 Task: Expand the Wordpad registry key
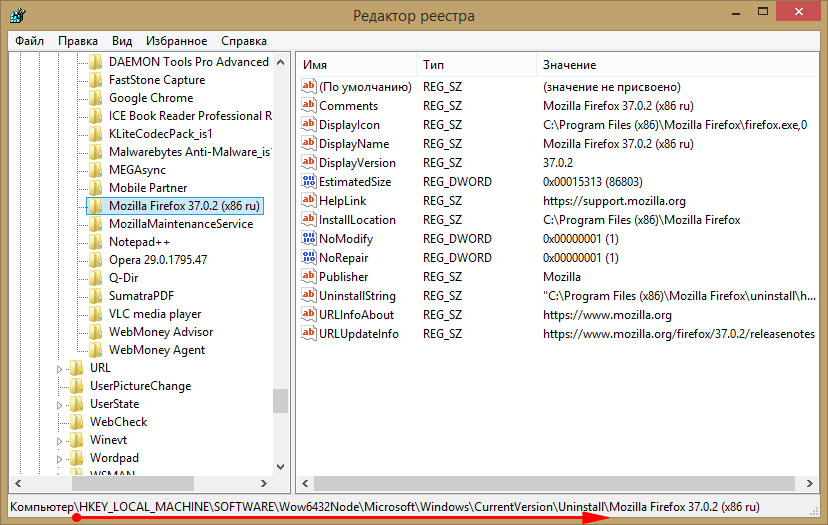click(60, 458)
